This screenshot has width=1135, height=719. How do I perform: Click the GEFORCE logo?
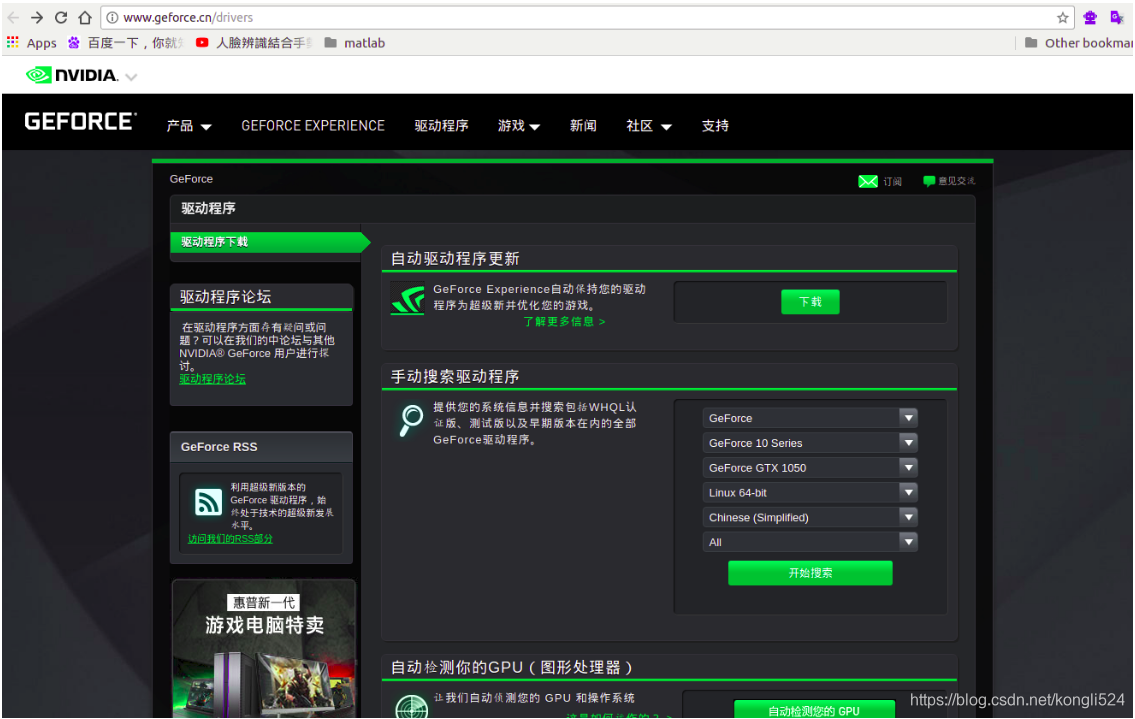coord(80,122)
